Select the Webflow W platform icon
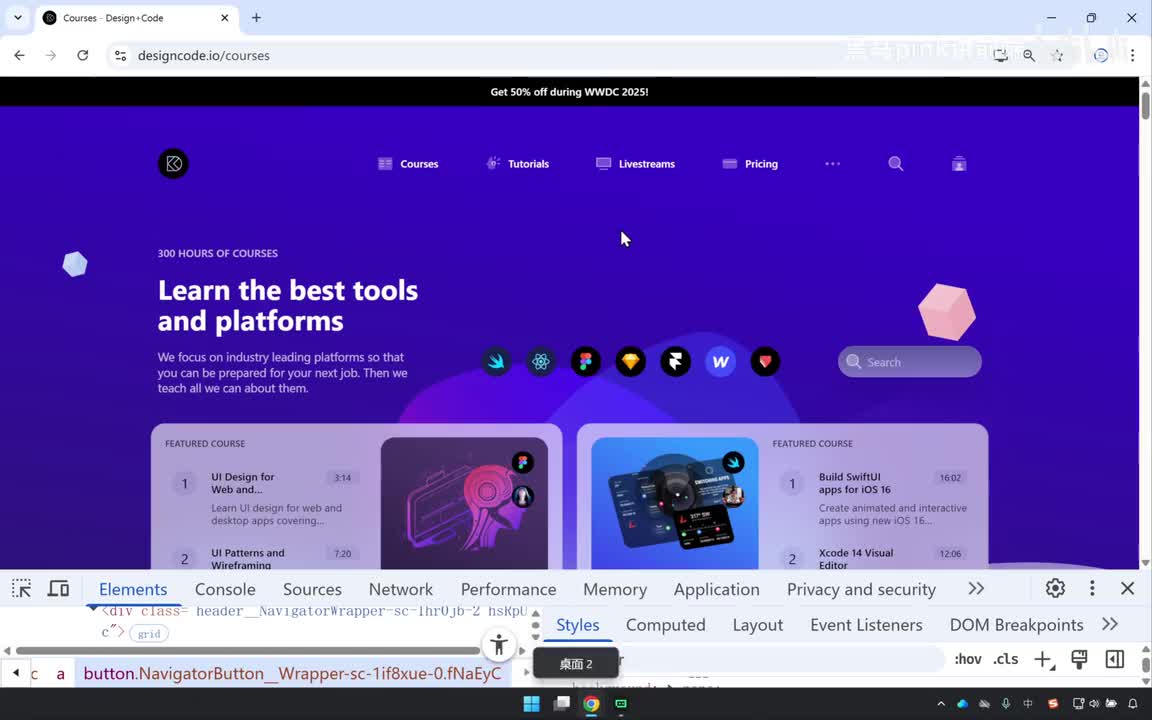1152x720 pixels. pos(720,361)
